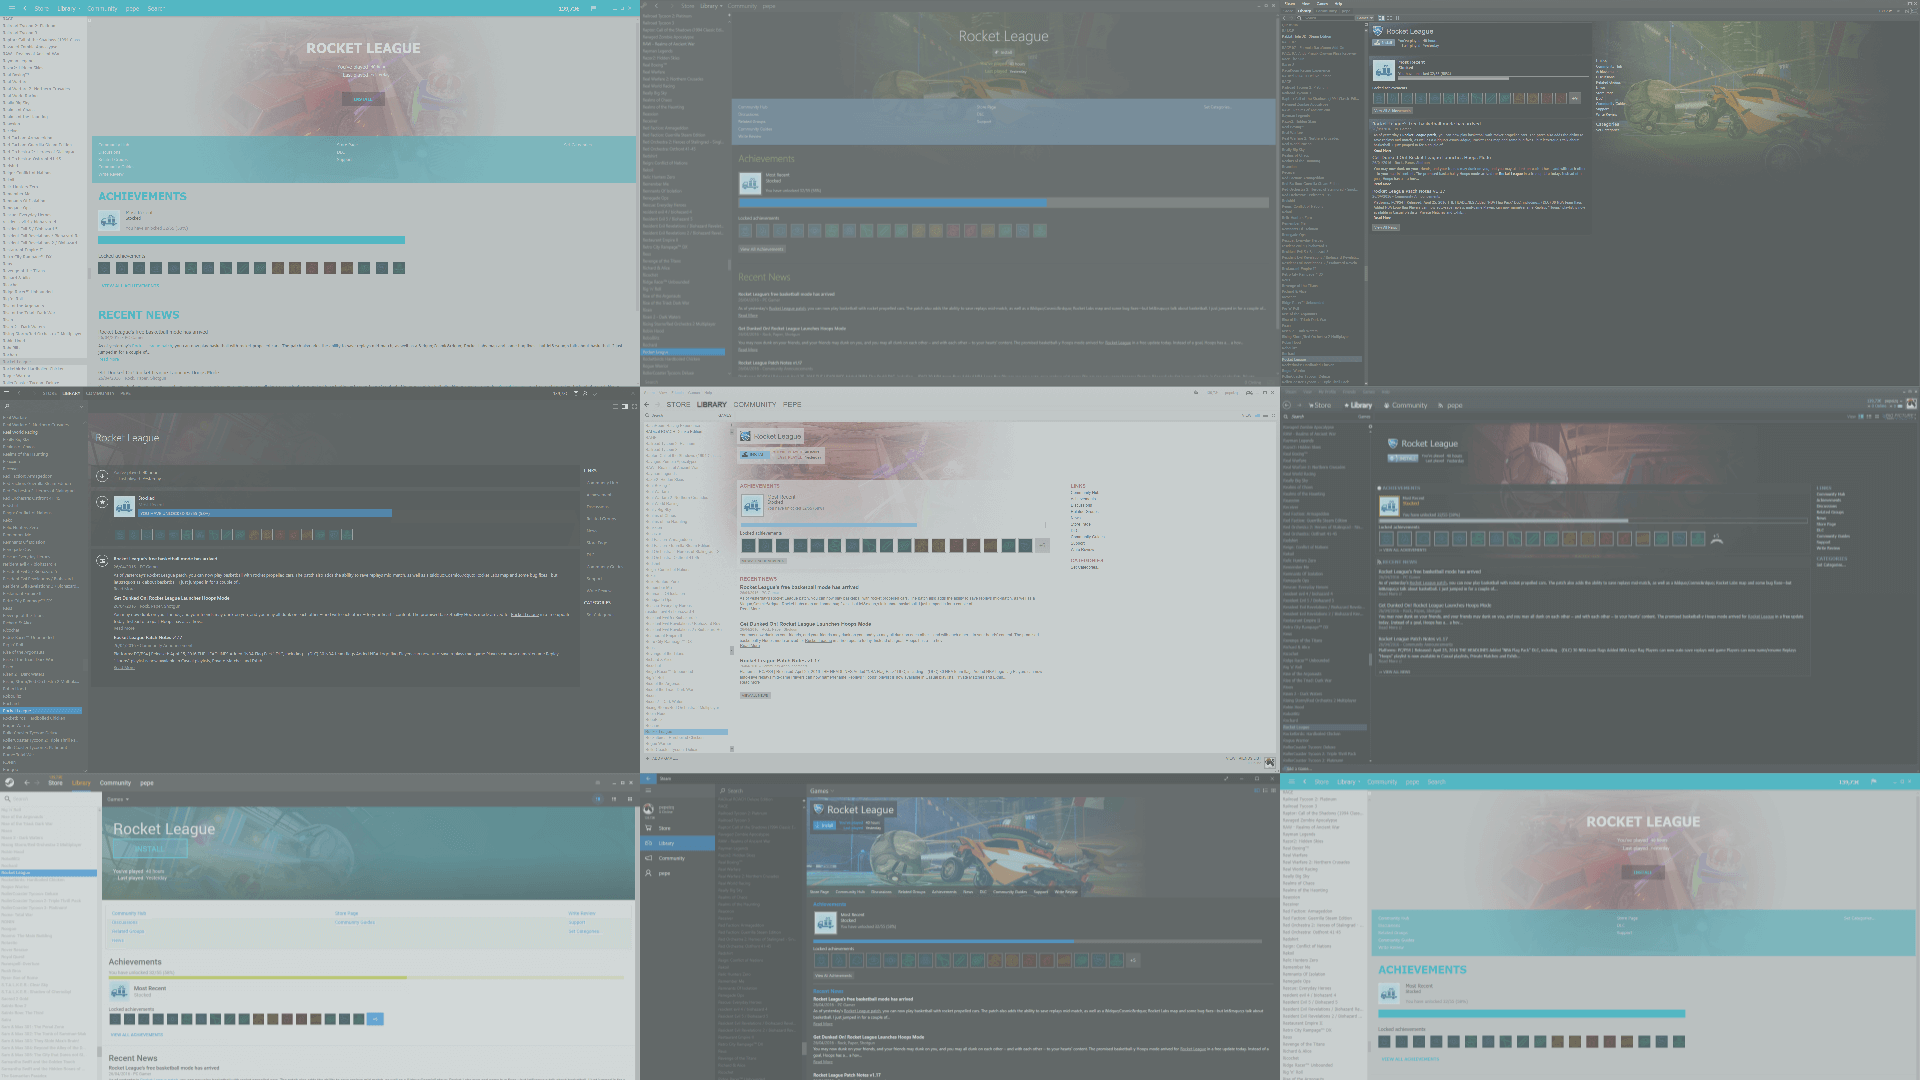Image resolution: width=1920 pixels, height=1080 pixels.
Task: Expand the blue plus tile after locked achievements
Action: point(375,1019)
